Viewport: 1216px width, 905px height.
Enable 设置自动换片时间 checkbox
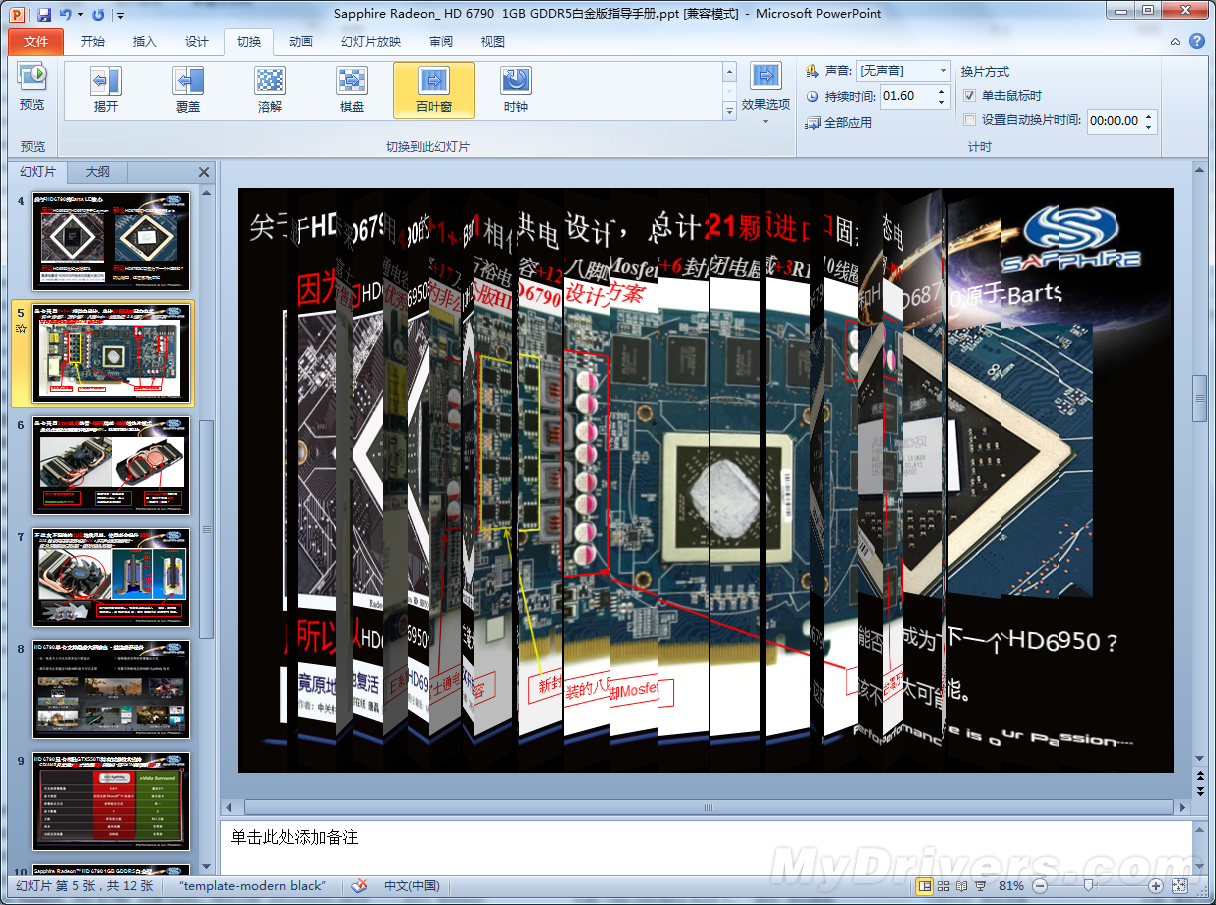(x=969, y=120)
